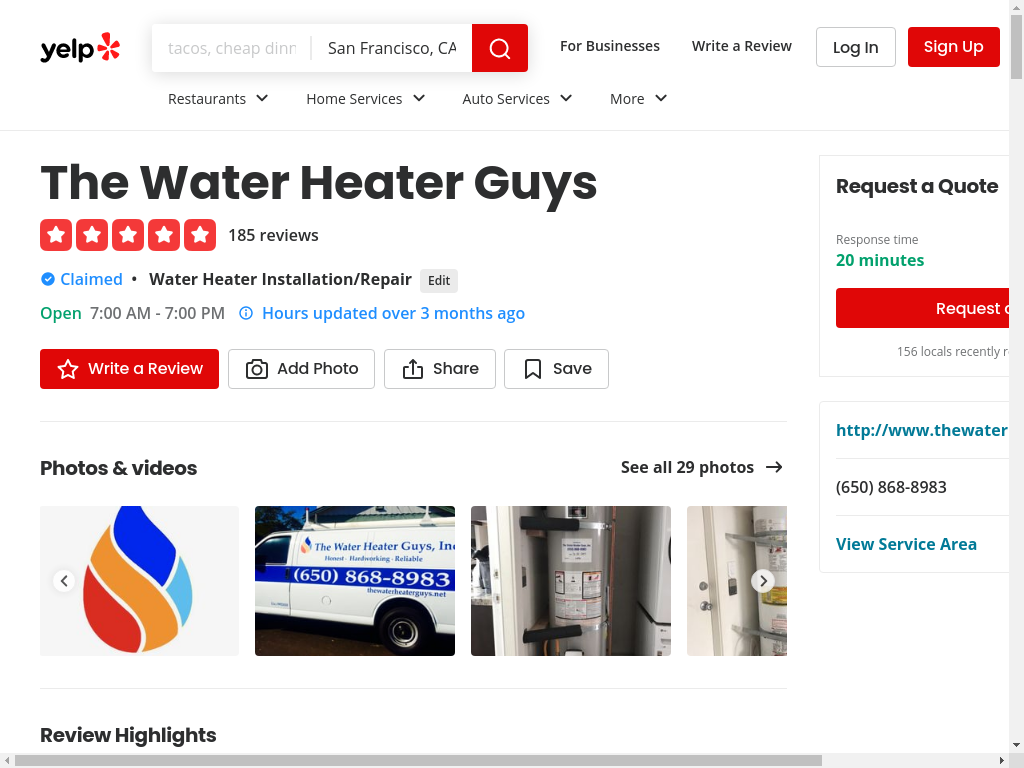Click the search terms input field
Image resolution: width=1024 pixels, height=768 pixels.
232,48
